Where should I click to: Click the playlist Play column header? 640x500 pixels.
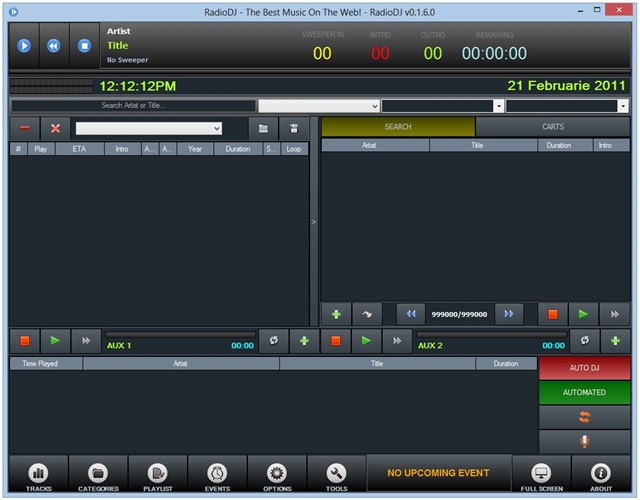[40, 149]
